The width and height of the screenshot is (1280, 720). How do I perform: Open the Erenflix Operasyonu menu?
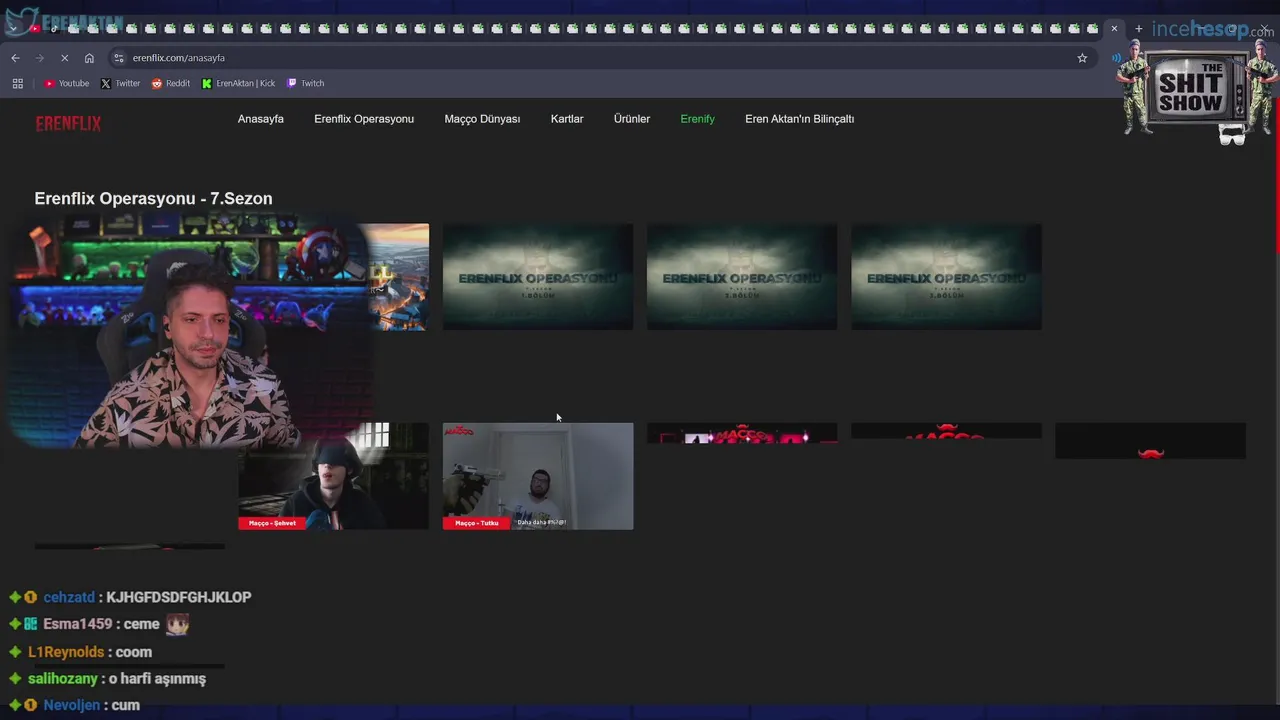(364, 119)
